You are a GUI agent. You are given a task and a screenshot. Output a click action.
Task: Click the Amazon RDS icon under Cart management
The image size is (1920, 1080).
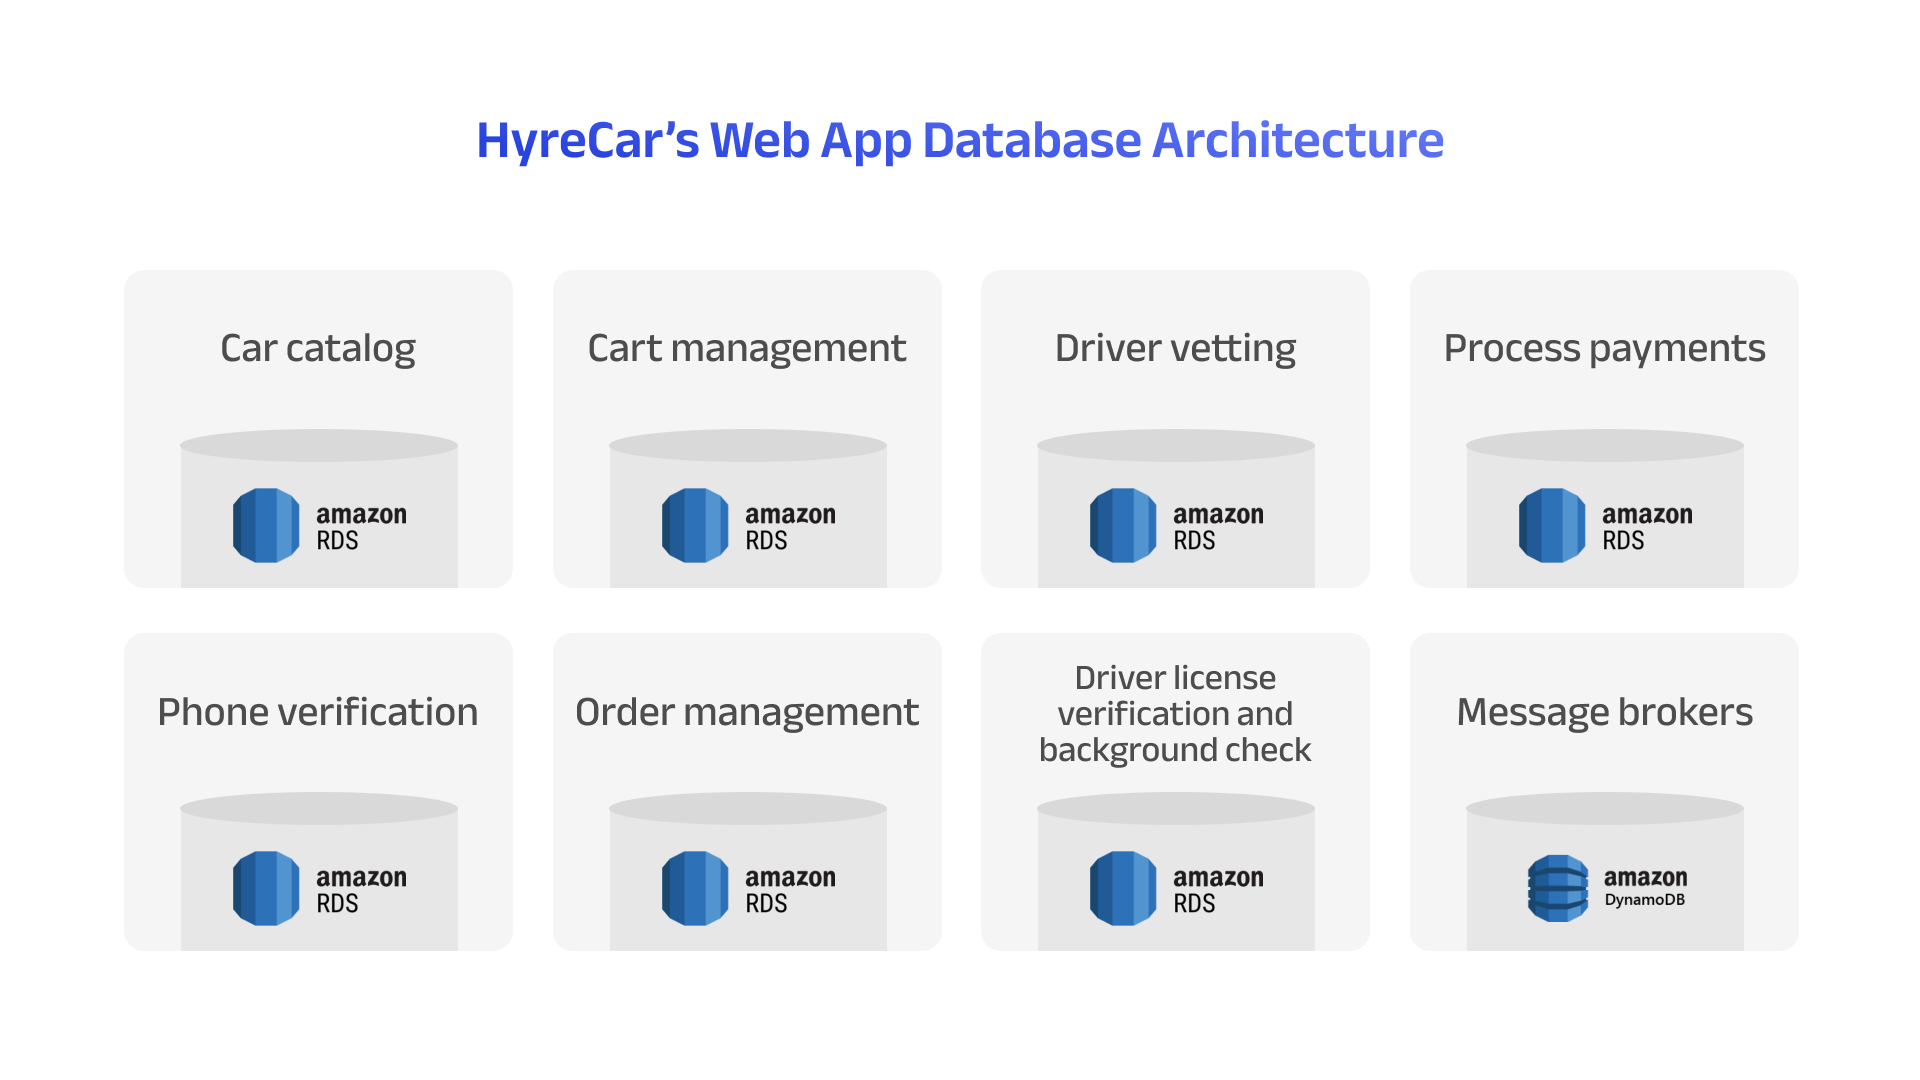tap(695, 525)
